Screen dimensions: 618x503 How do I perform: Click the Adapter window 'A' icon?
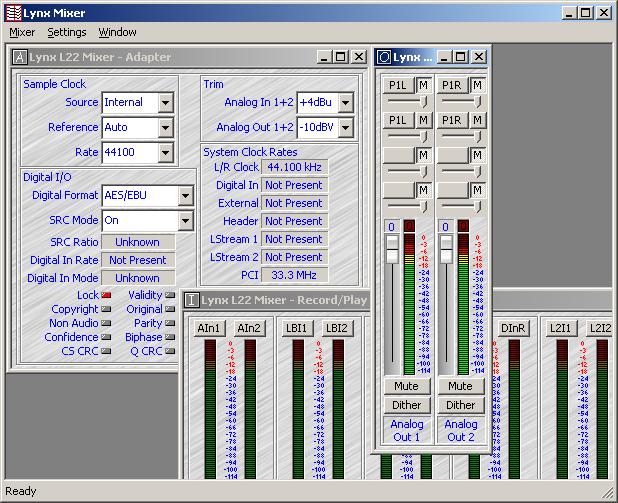pos(19,57)
